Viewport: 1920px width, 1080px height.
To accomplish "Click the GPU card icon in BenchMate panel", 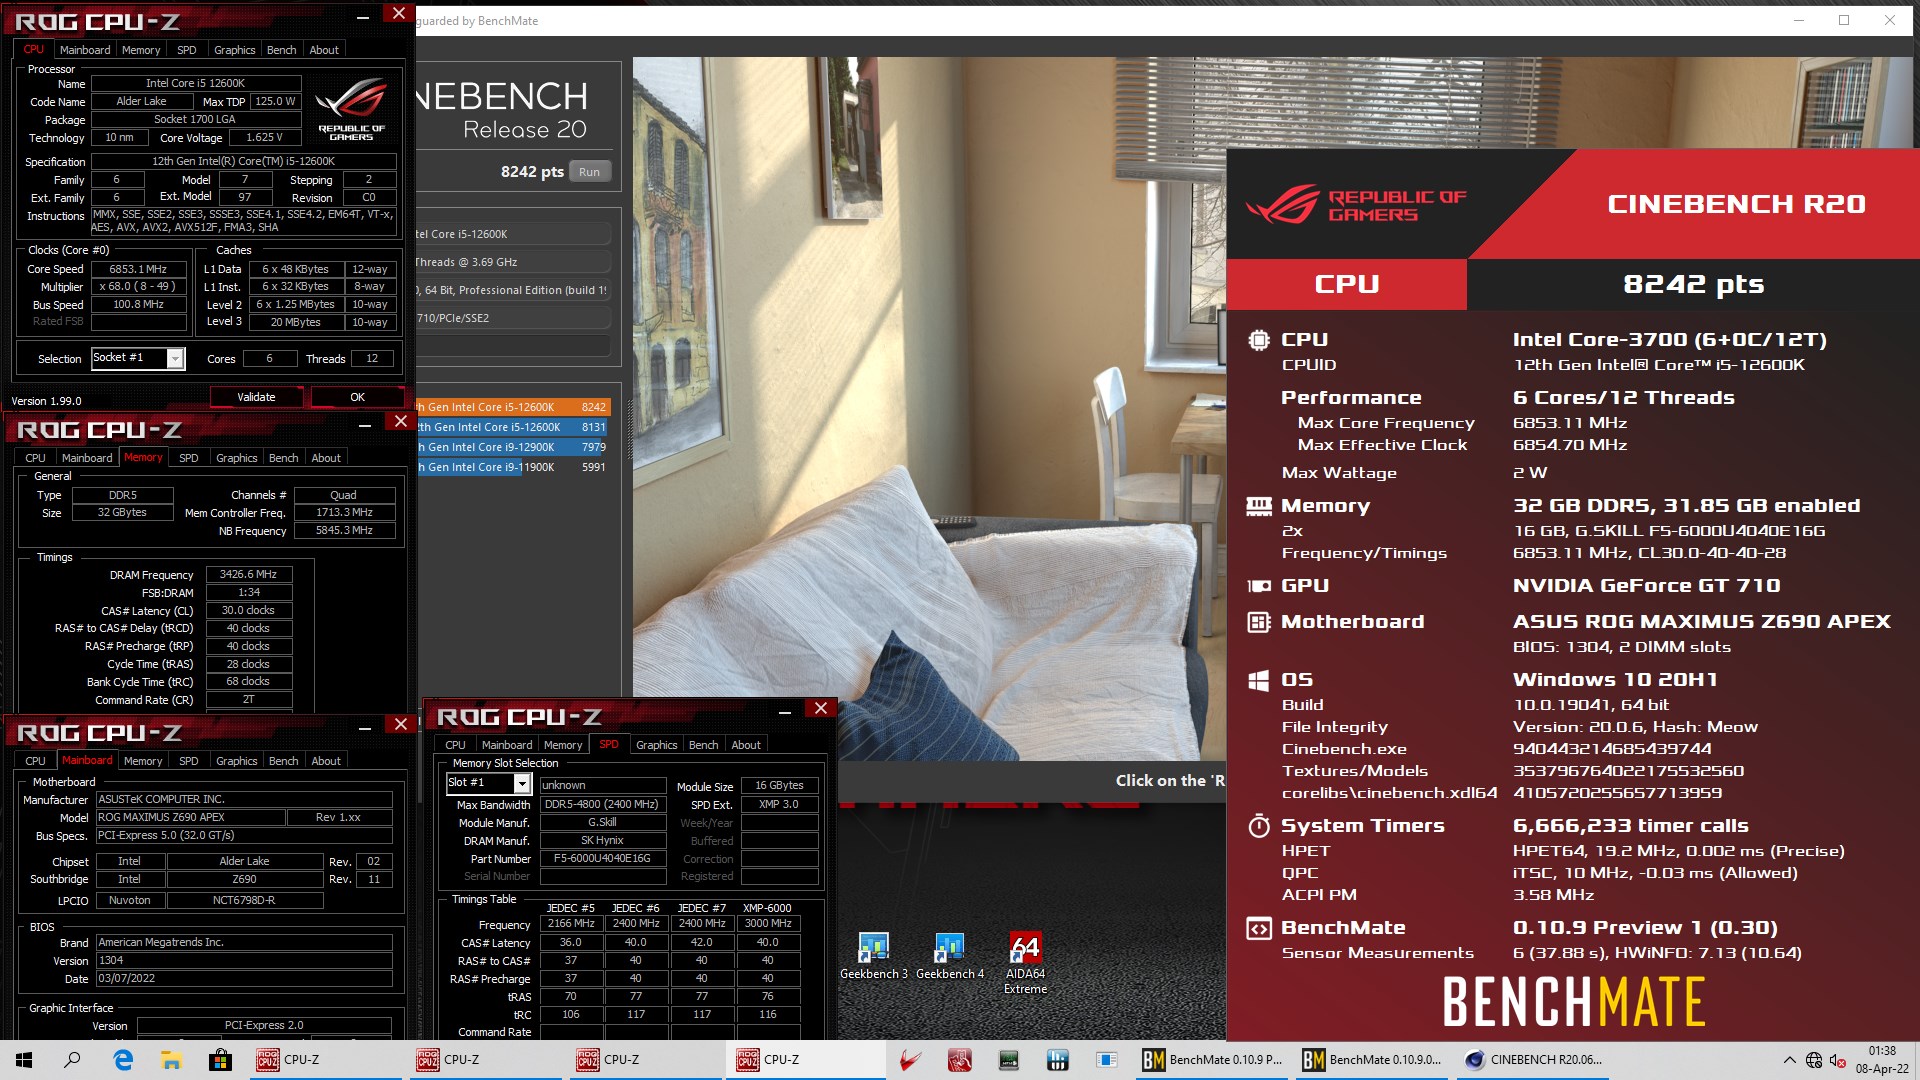I will (x=1259, y=586).
